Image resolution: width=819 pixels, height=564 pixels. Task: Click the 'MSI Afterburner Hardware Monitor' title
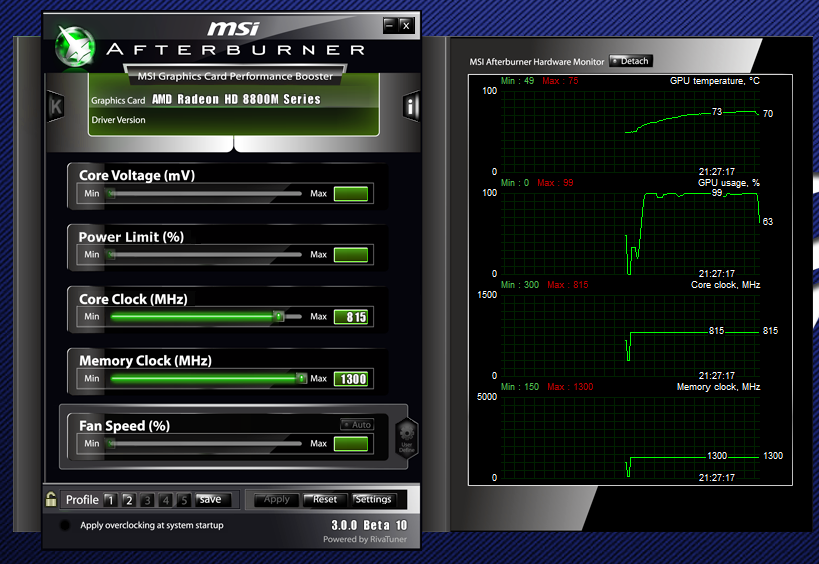click(536, 62)
